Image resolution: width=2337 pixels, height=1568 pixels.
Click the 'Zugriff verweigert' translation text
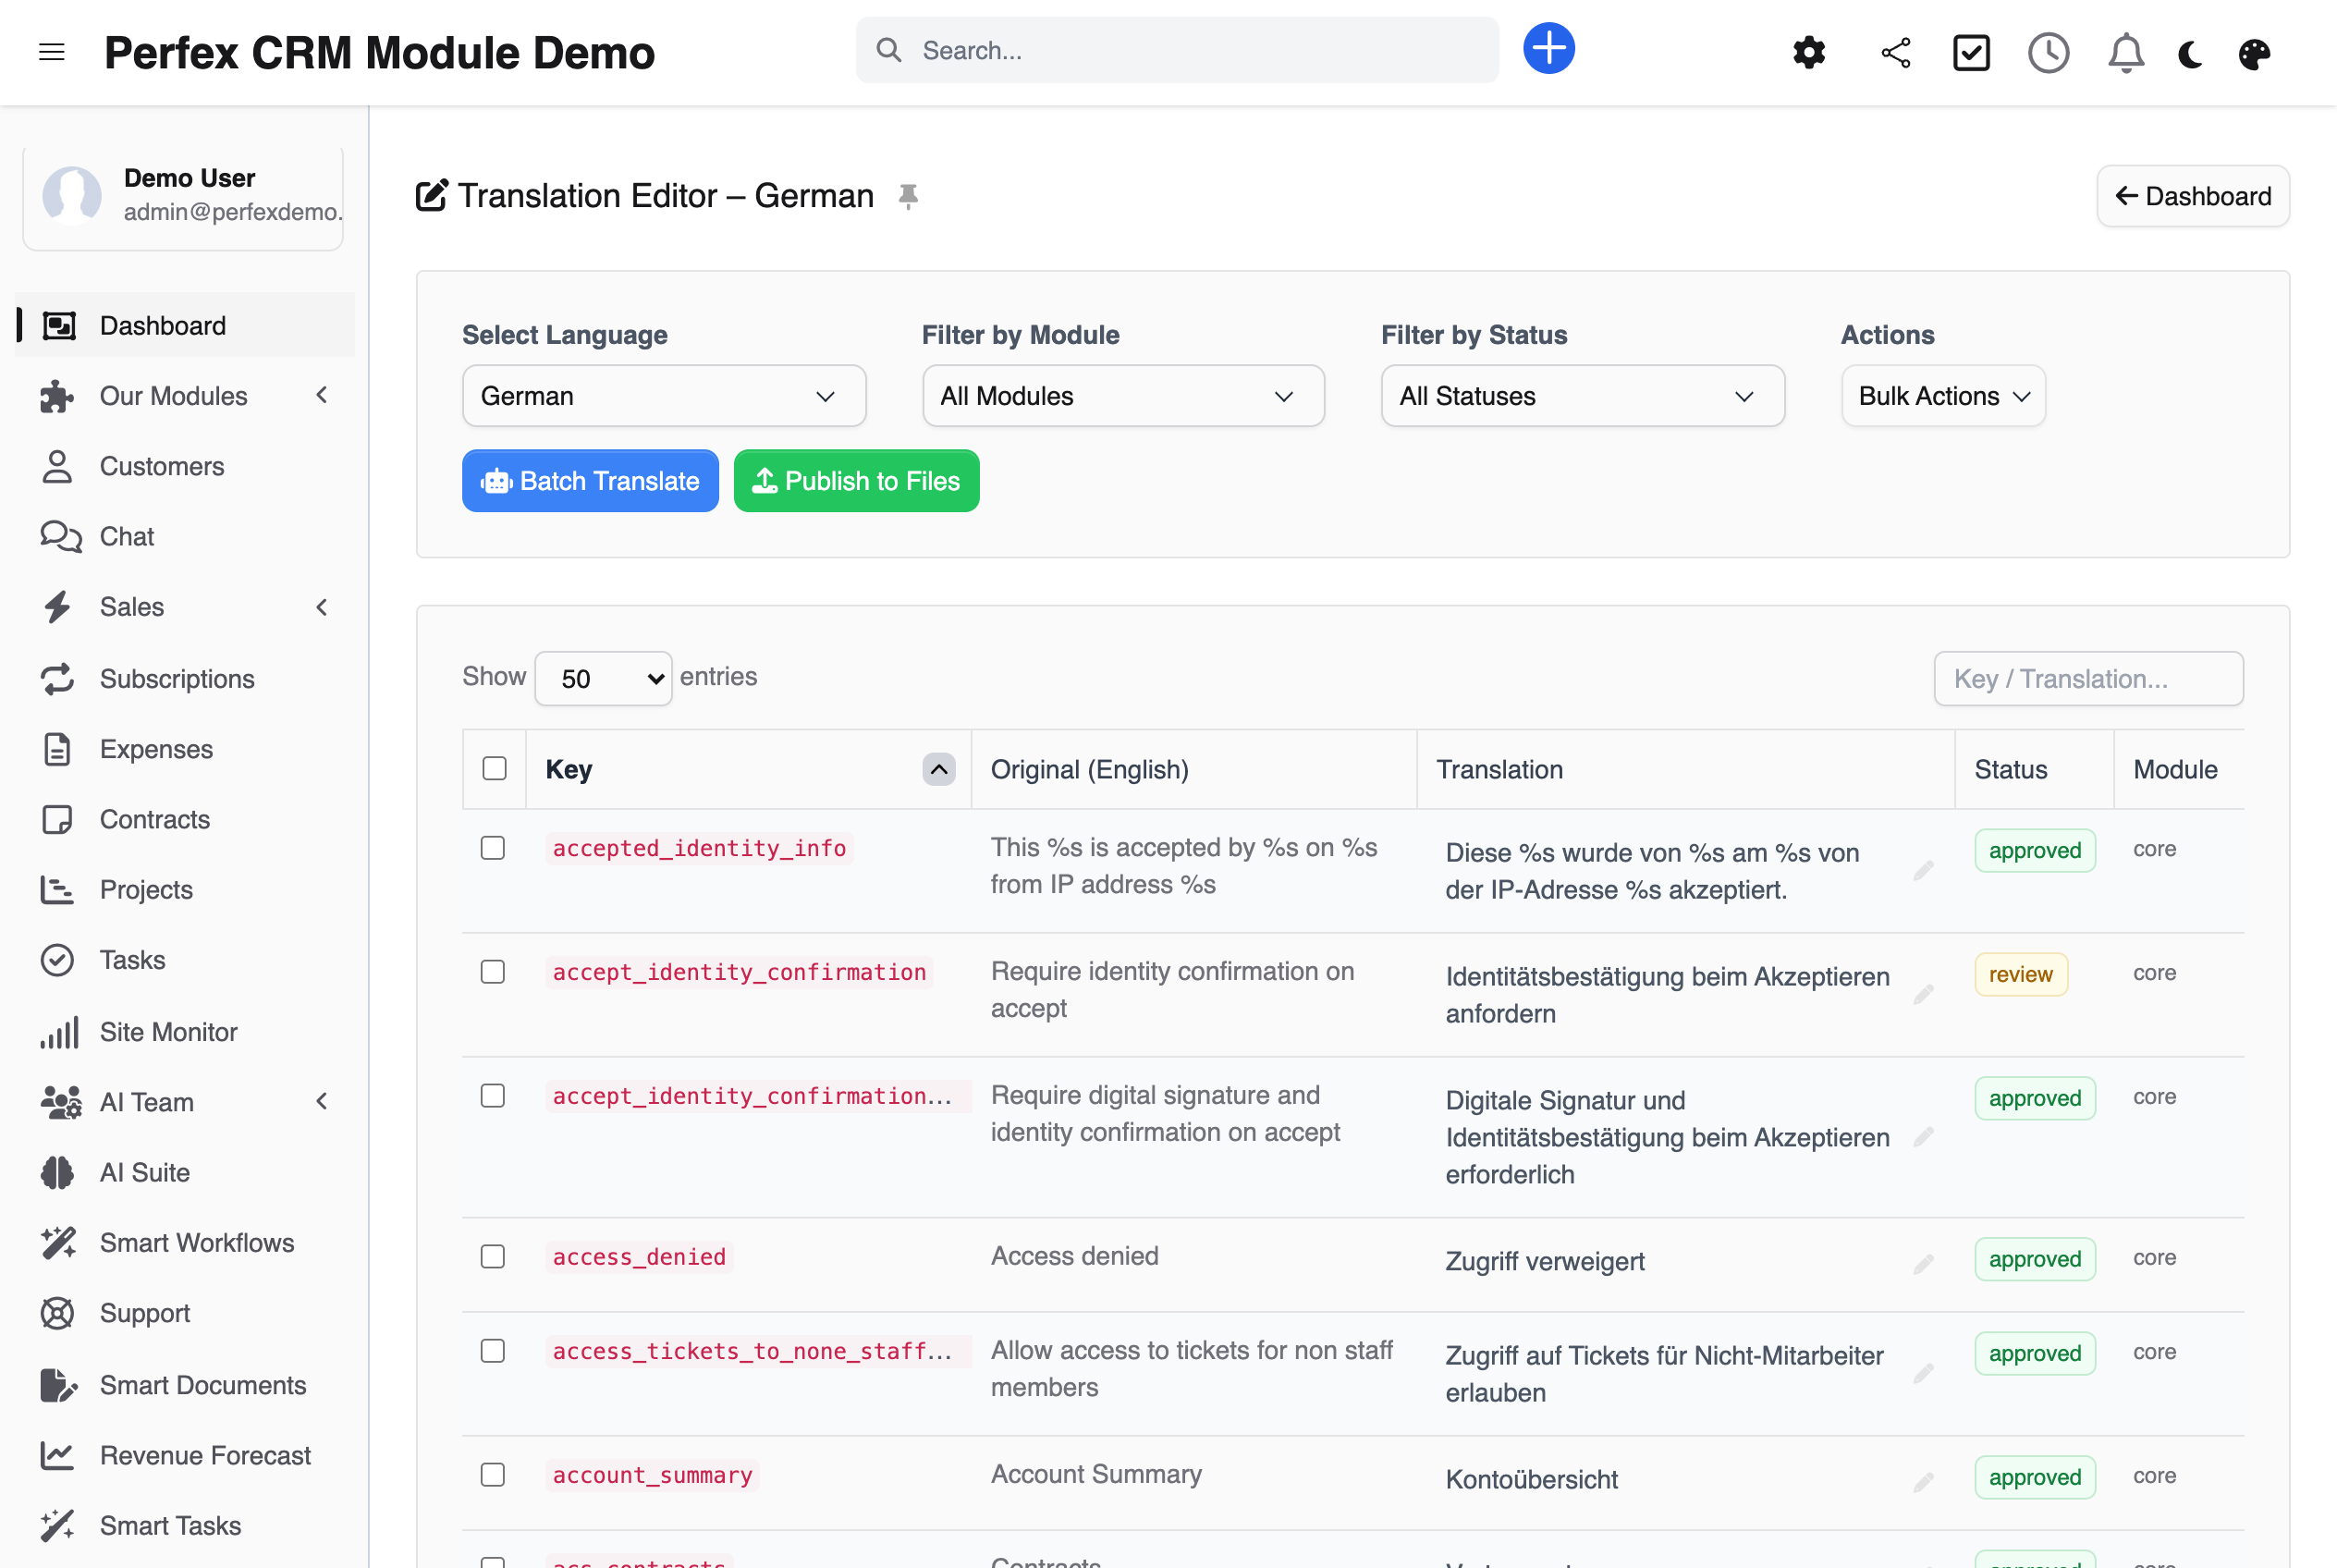coord(1544,1261)
